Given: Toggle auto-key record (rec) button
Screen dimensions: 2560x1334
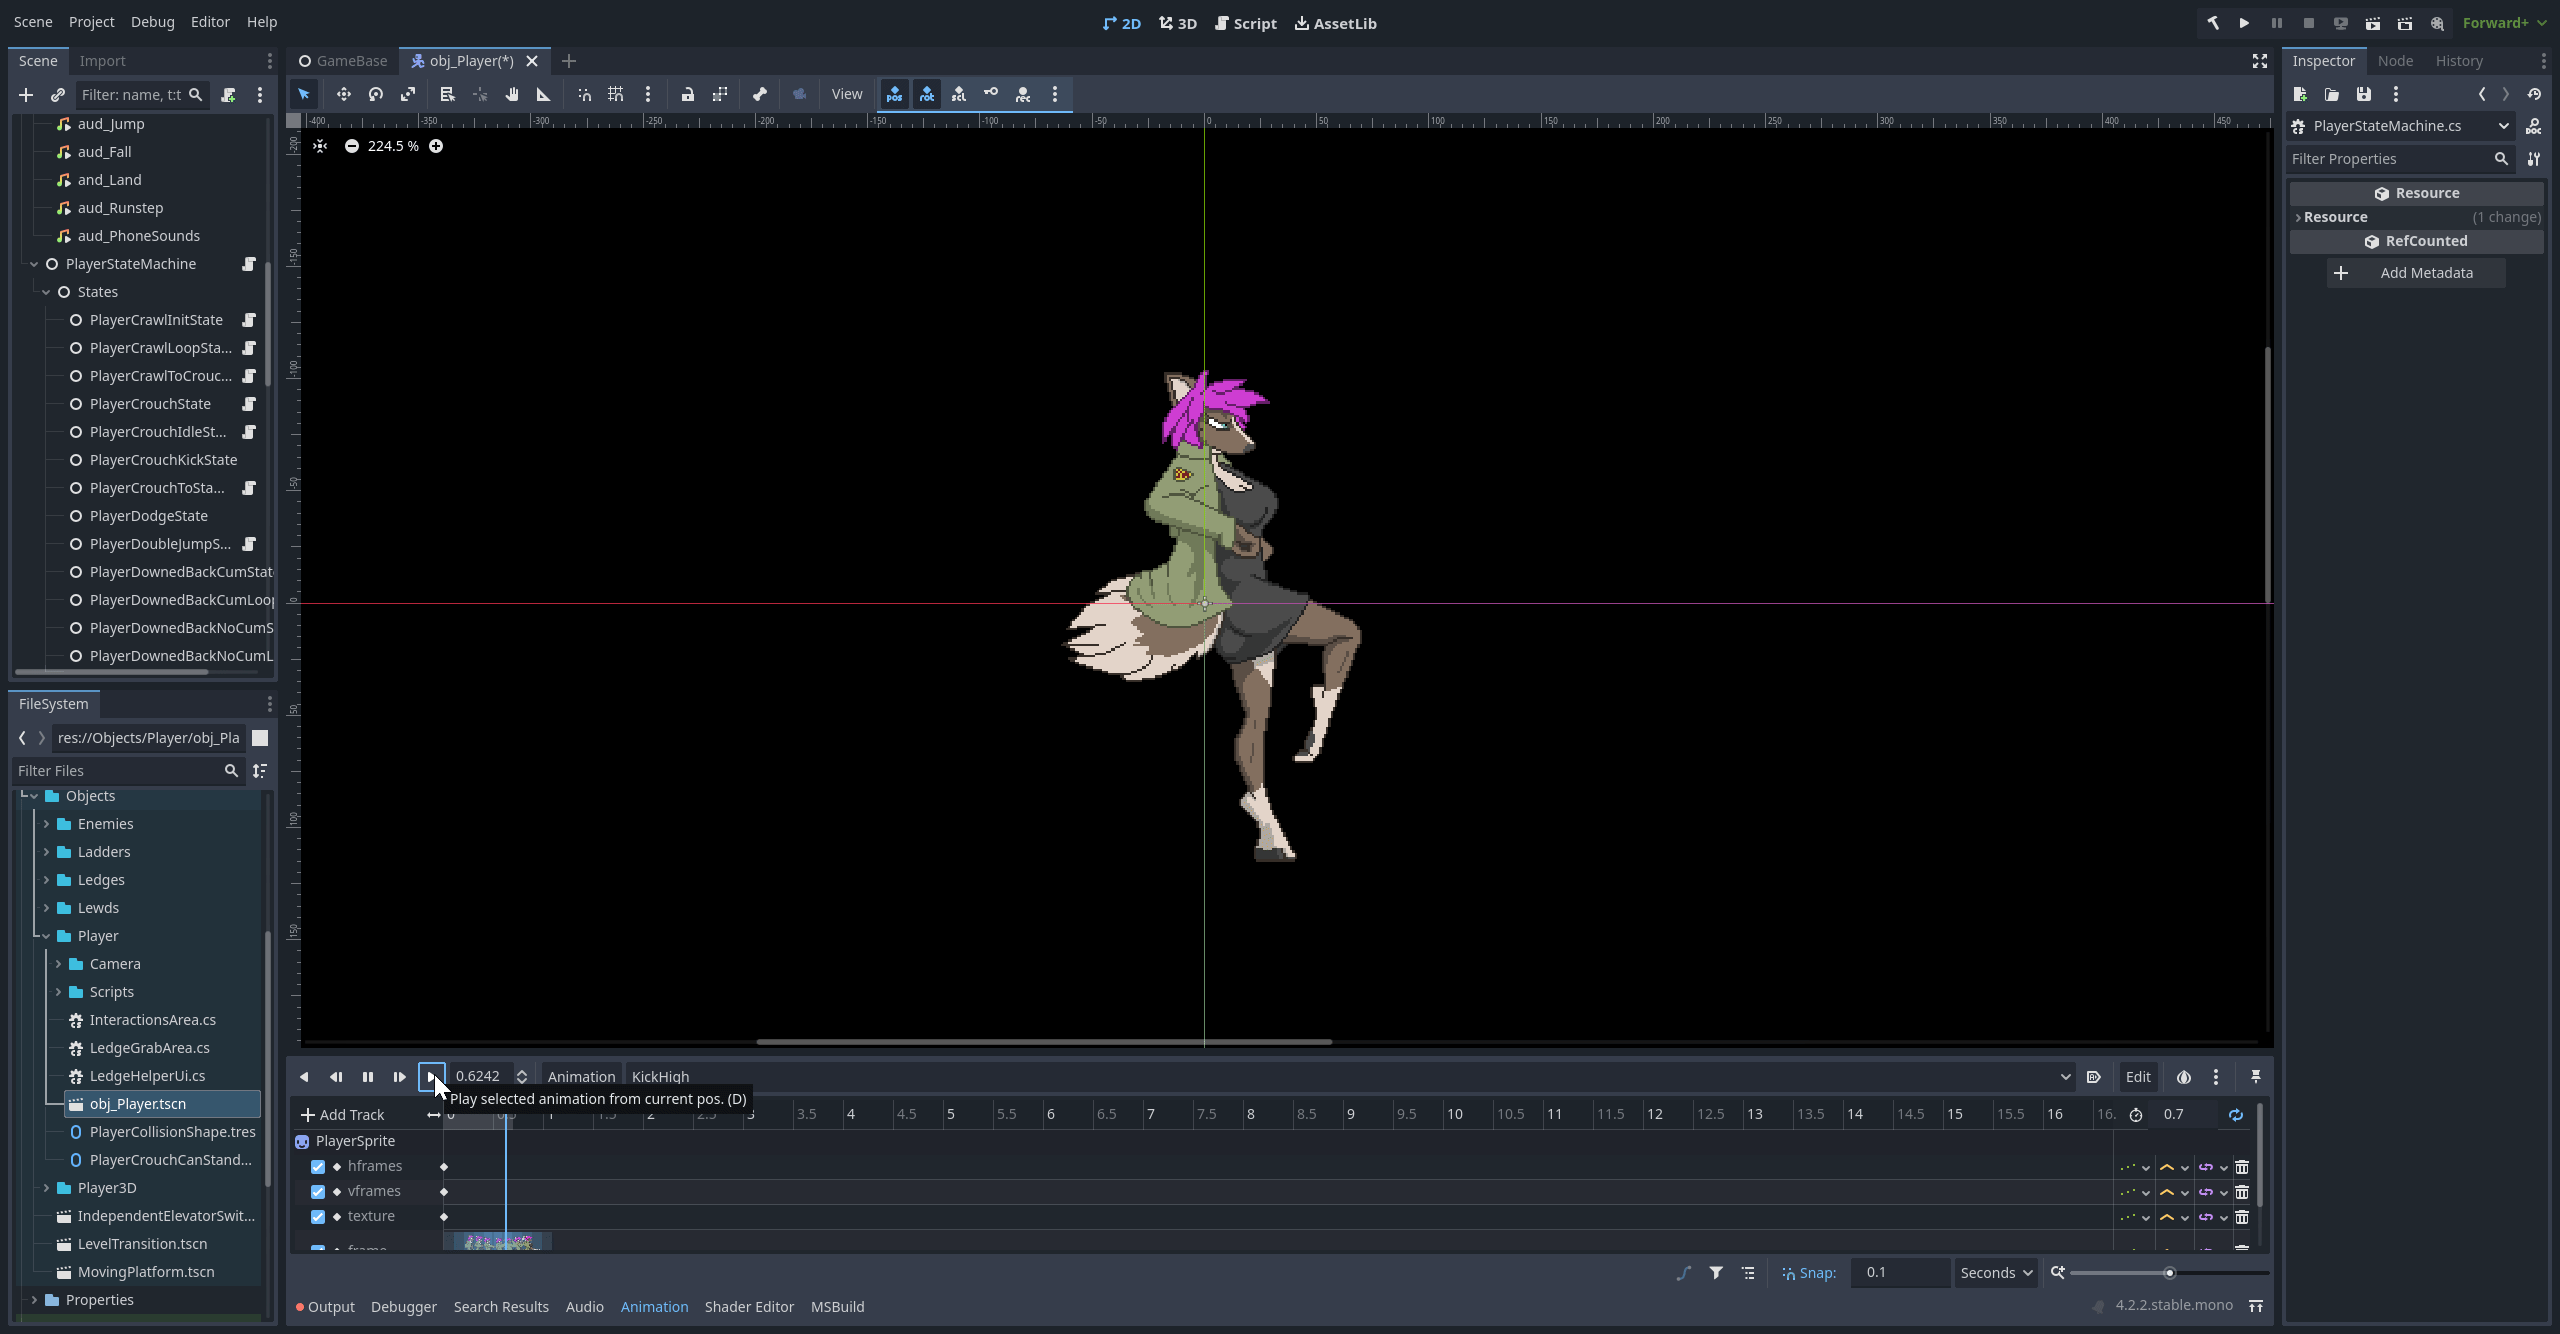Looking at the screenshot, I should point(1023,94).
